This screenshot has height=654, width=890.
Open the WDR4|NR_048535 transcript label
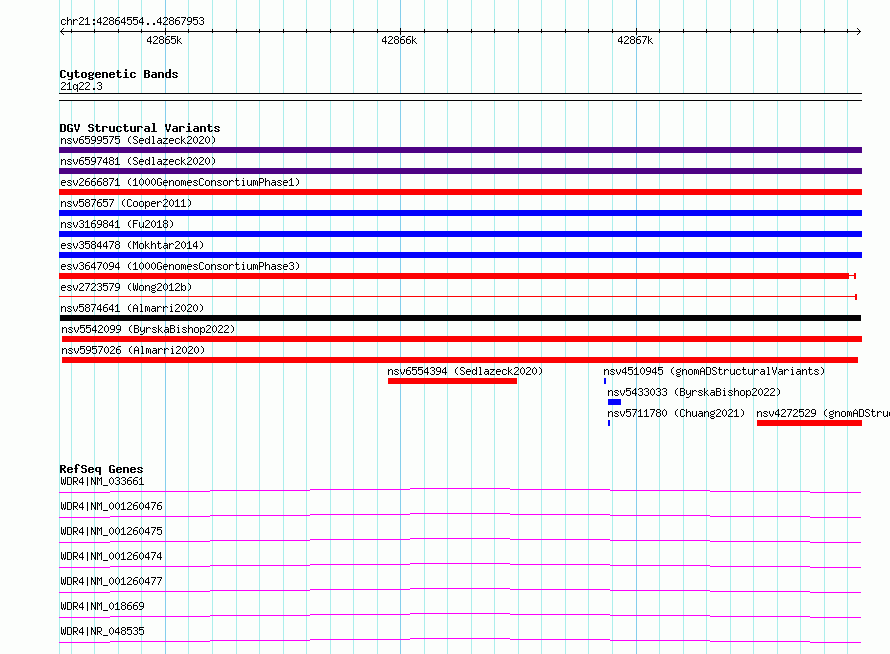102,631
